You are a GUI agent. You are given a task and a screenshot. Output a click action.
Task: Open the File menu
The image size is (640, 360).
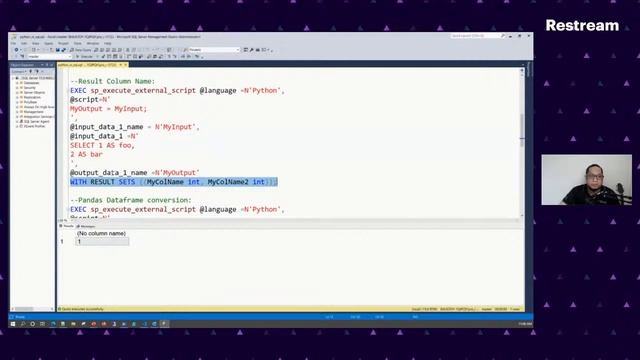click(x=13, y=43)
